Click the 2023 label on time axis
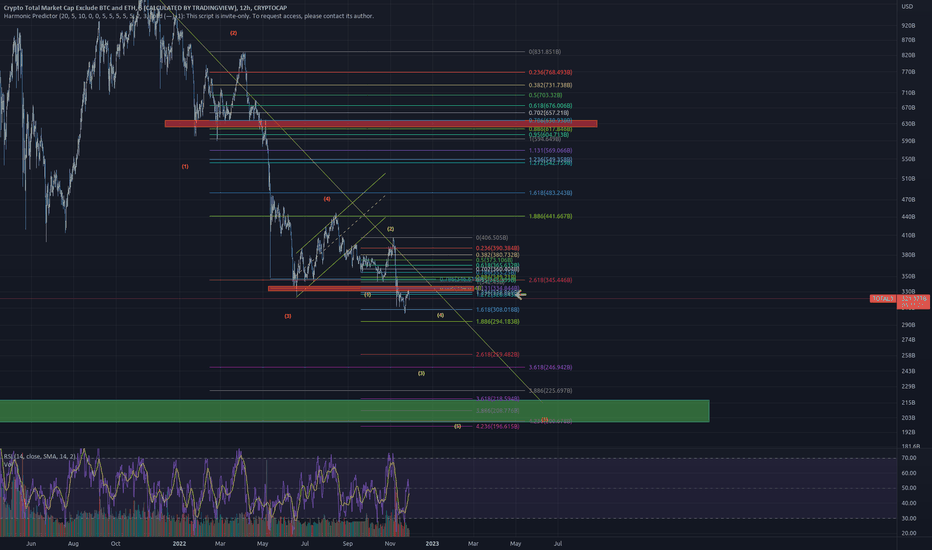932x550 pixels. click(432, 543)
